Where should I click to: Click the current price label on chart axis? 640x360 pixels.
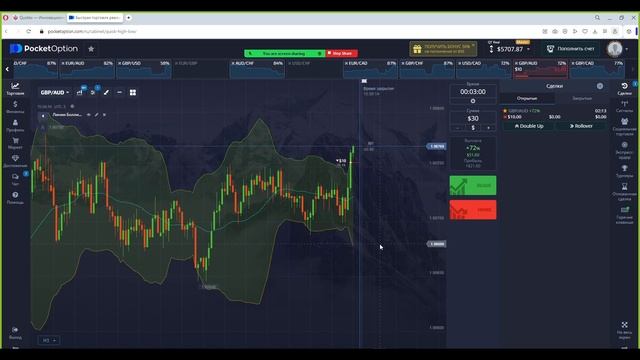coord(436,146)
